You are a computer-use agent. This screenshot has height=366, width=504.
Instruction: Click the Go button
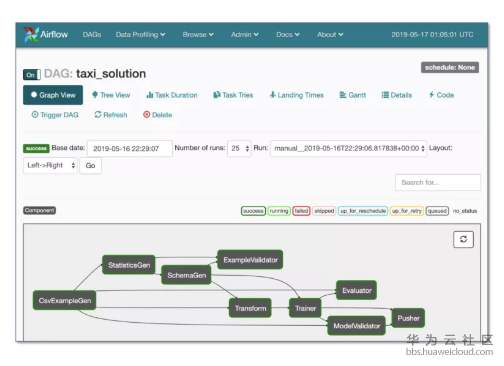[90, 165]
